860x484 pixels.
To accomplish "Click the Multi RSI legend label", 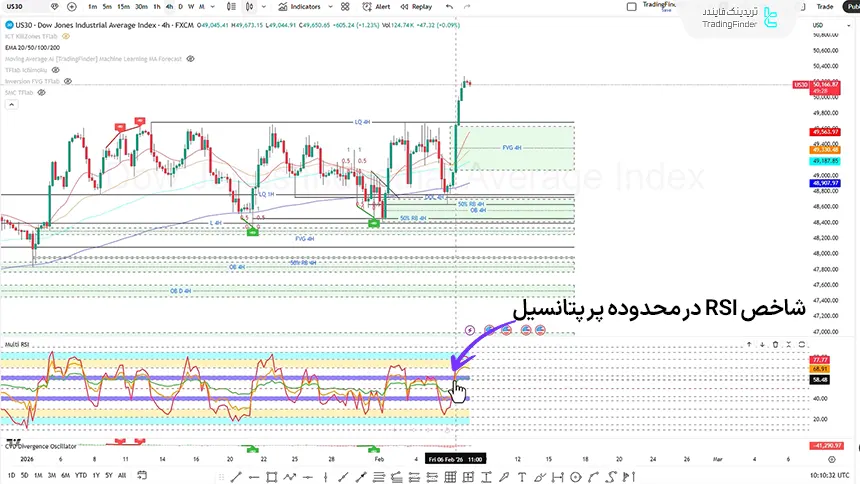I will pyautogui.click(x=17, y=345).
